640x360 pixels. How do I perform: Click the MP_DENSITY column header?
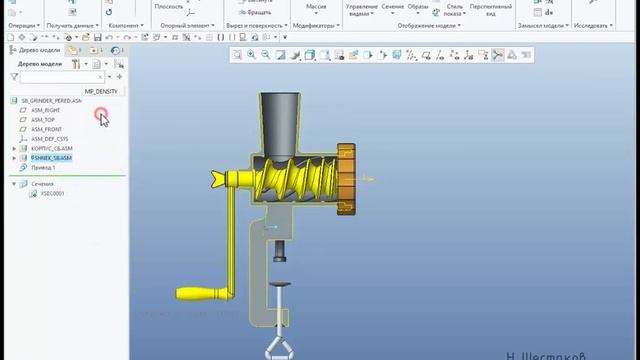pos(101,91)
